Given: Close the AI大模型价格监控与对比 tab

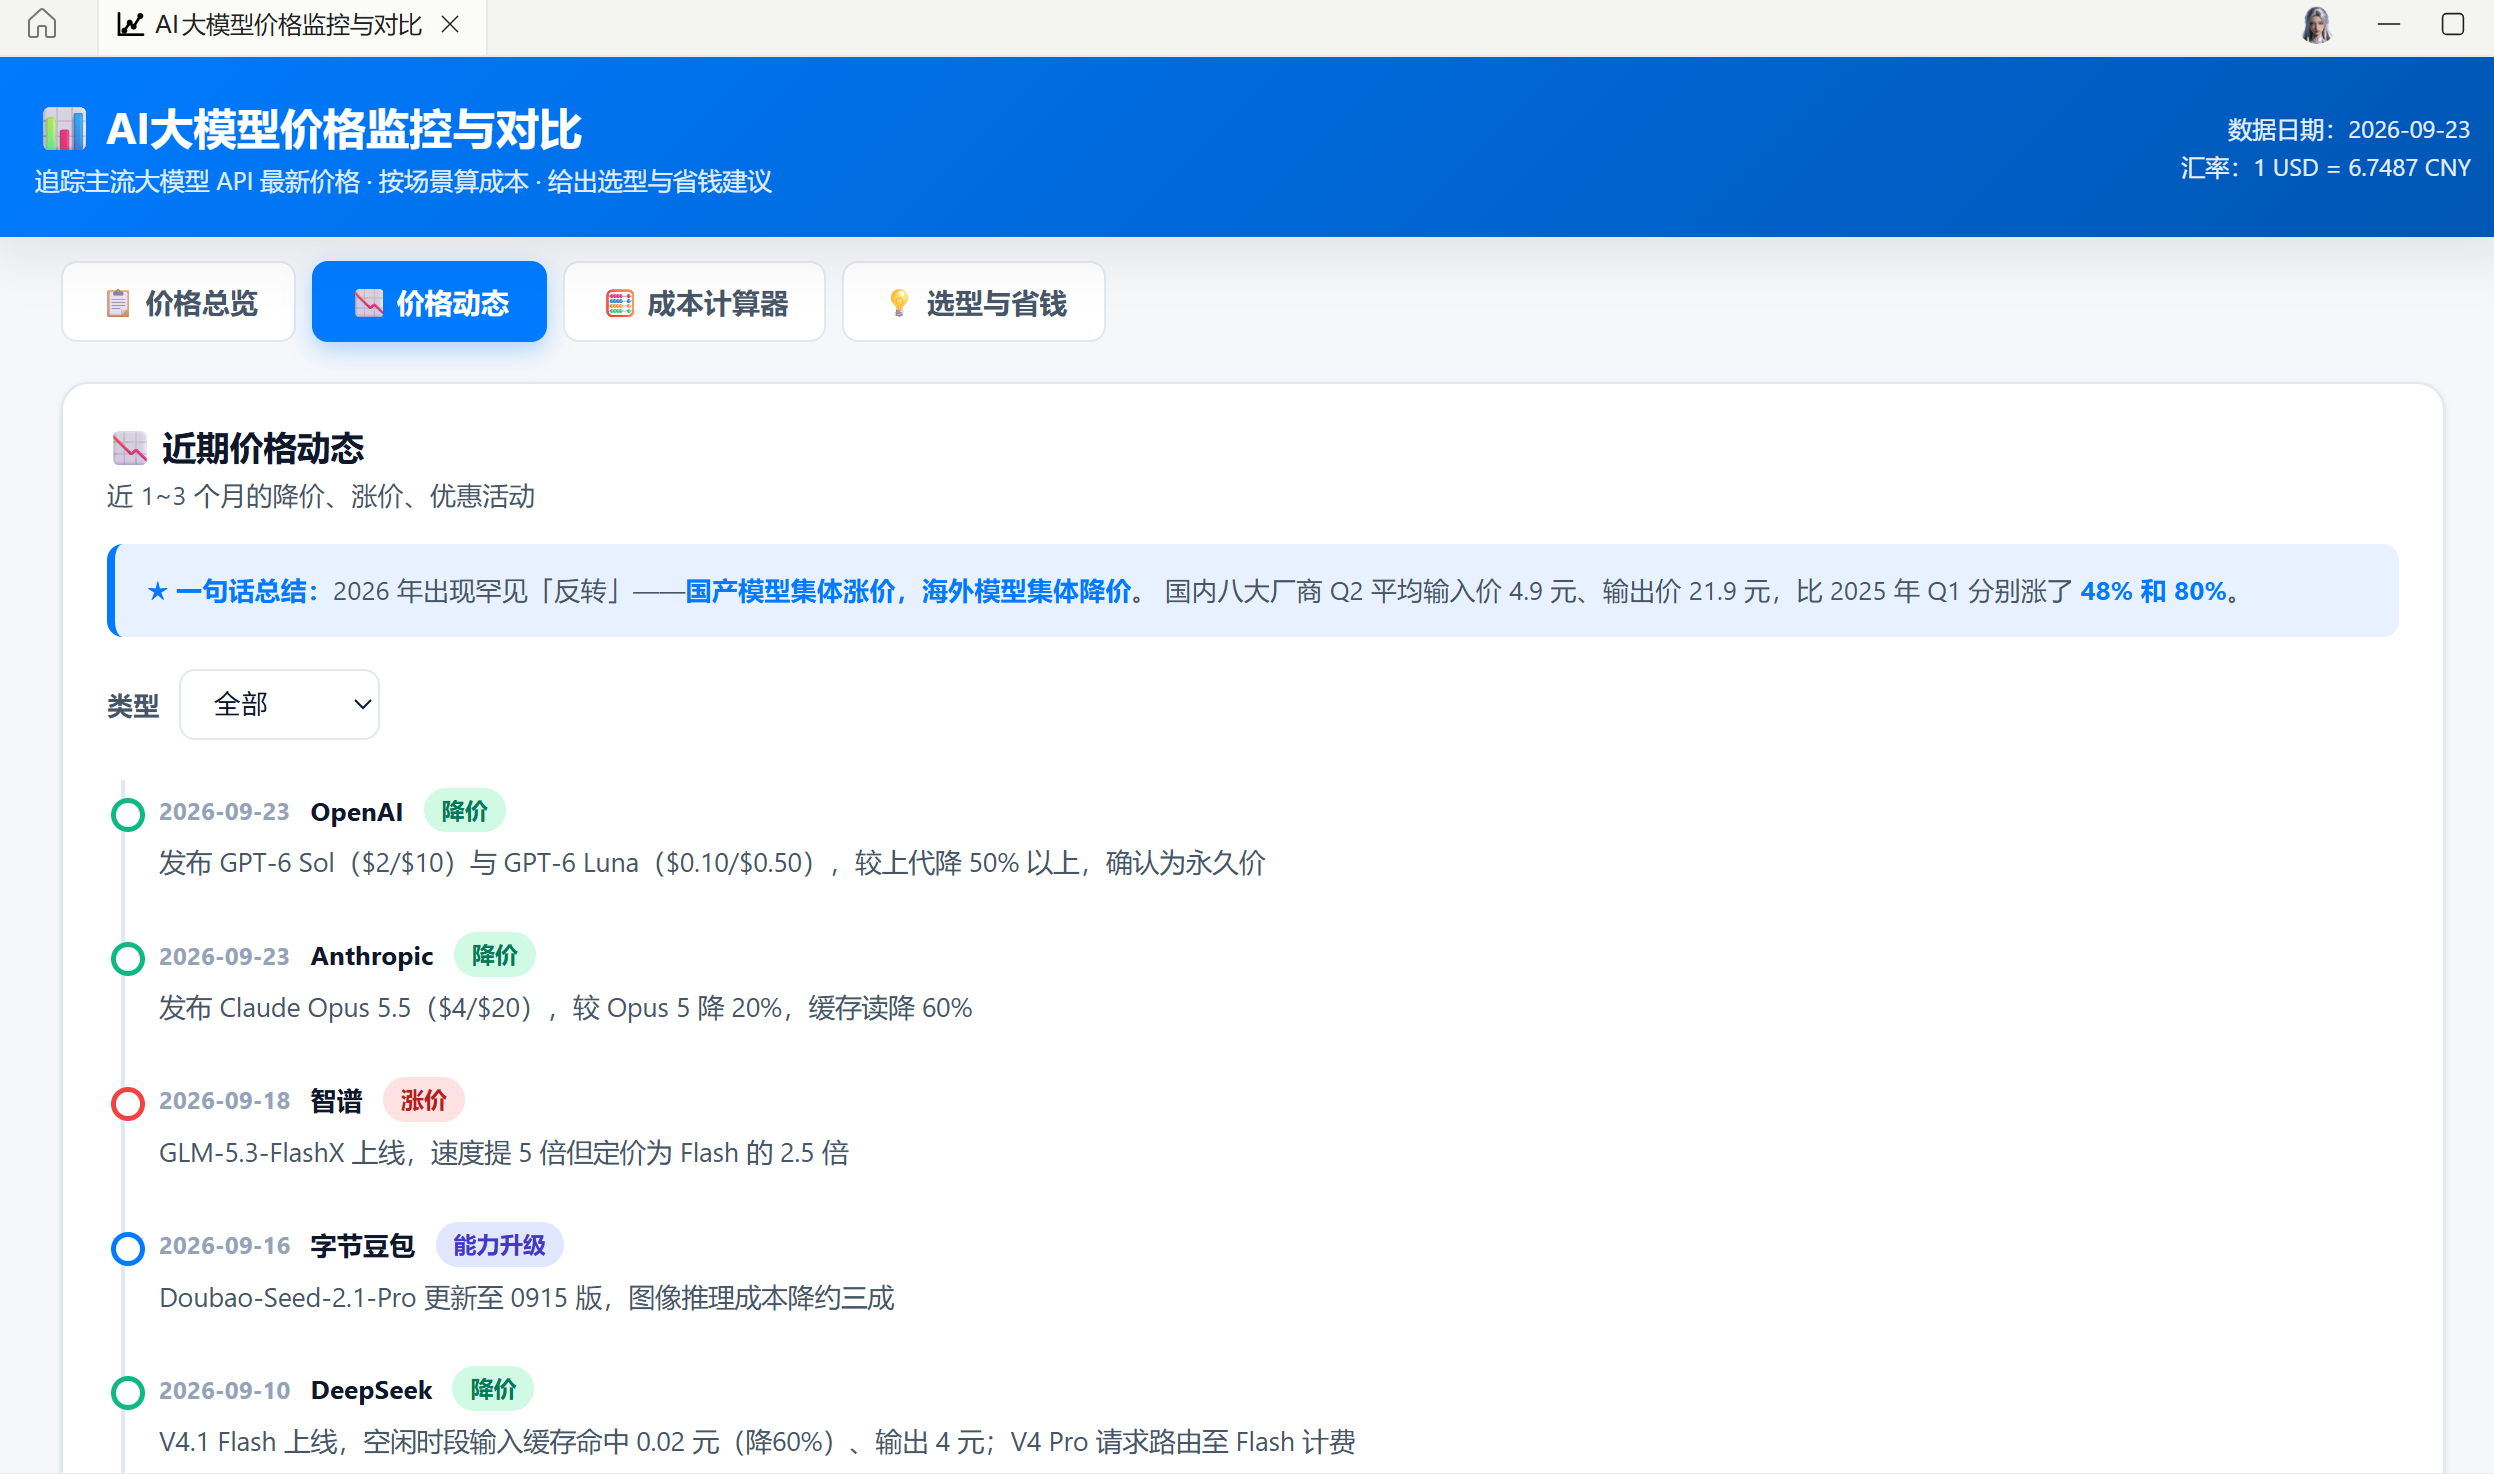Looking at the screenshot, I should tap(450, 24).
